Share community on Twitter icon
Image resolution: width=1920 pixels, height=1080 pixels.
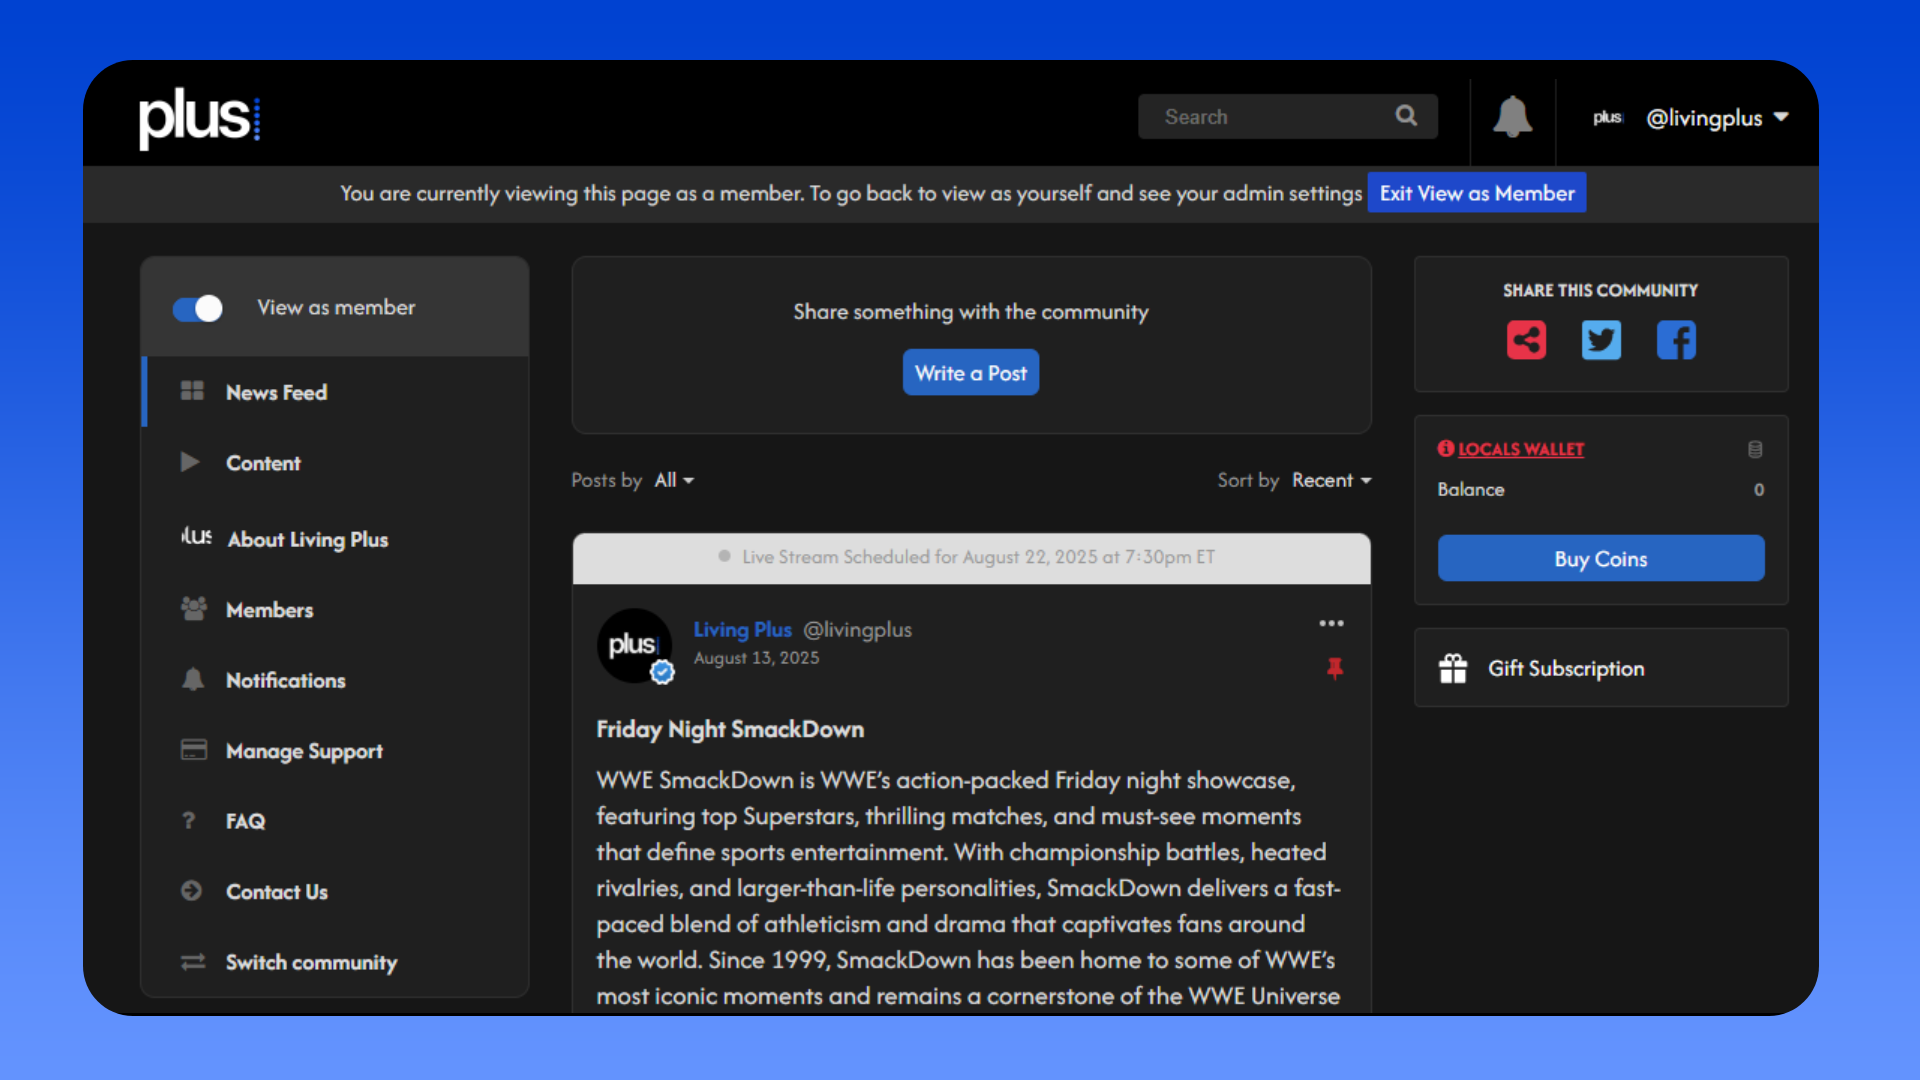click(1601, 340)
